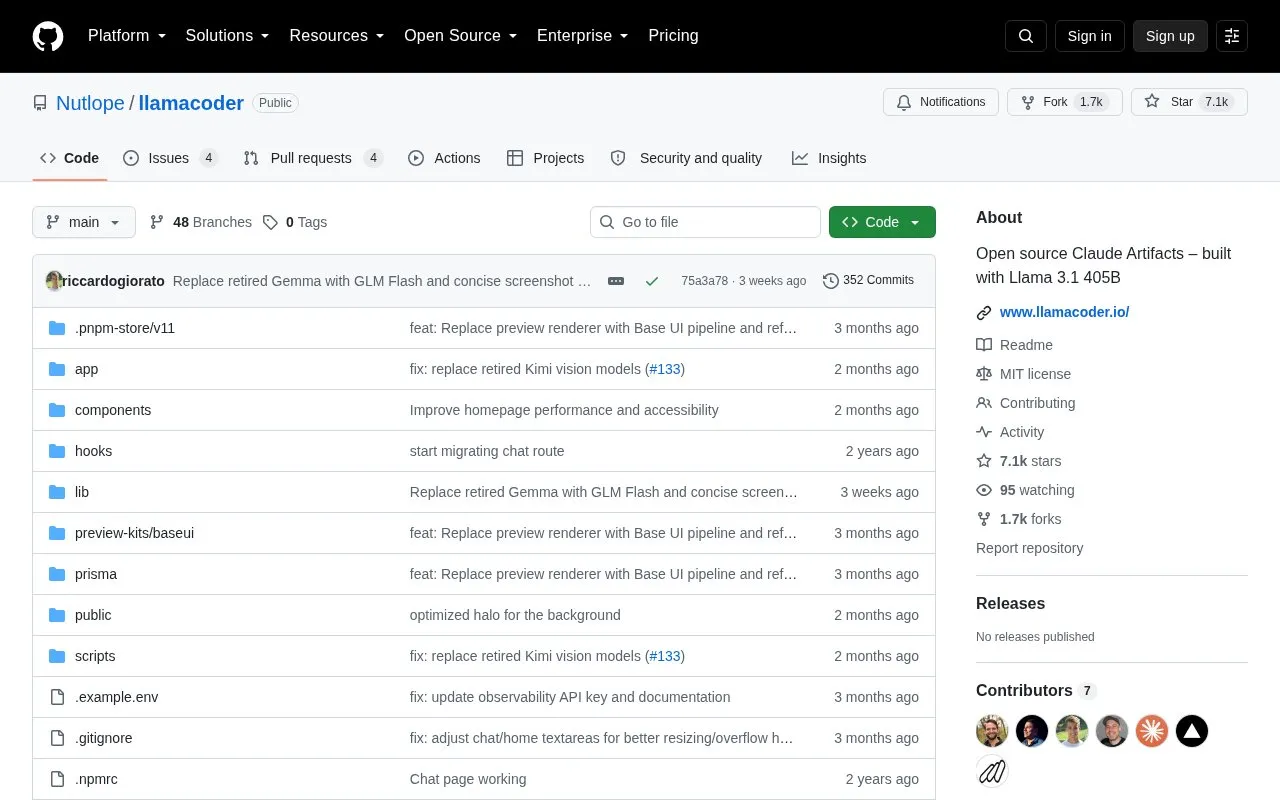Expand the Enterprise menu
The width and height of the screenshot is (1280, 800).
pyautogui.click(x=583, y=36)
